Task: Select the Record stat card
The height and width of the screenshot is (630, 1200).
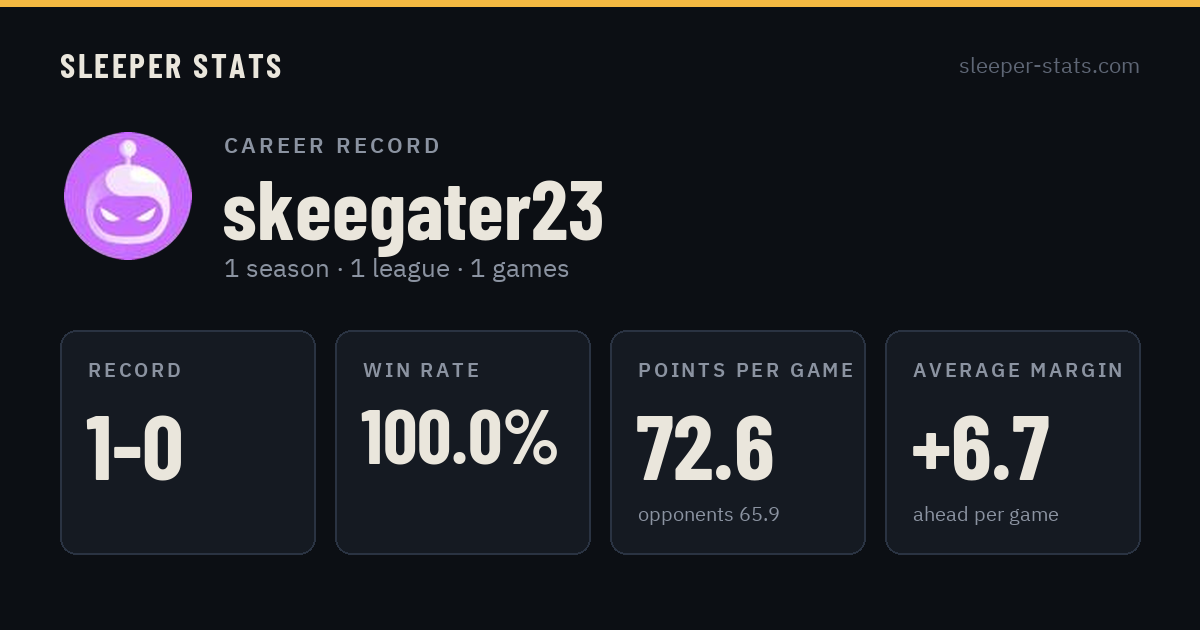Action: [x=188, y=442]
